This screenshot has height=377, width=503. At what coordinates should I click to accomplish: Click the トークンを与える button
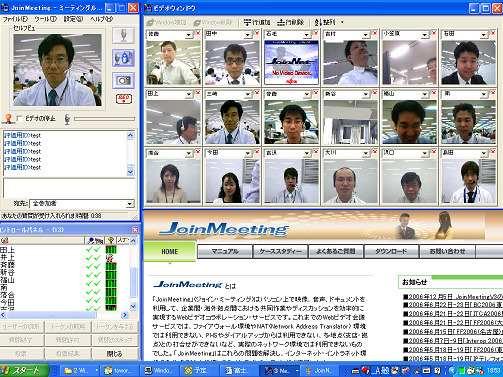(115, 327)
